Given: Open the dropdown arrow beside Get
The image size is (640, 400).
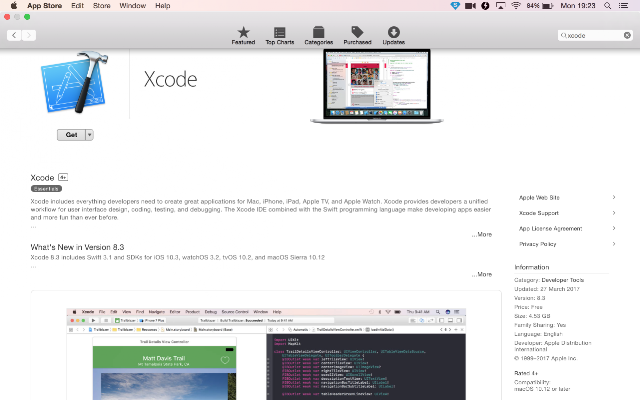Looking at the screenshot, I should 89,135.
